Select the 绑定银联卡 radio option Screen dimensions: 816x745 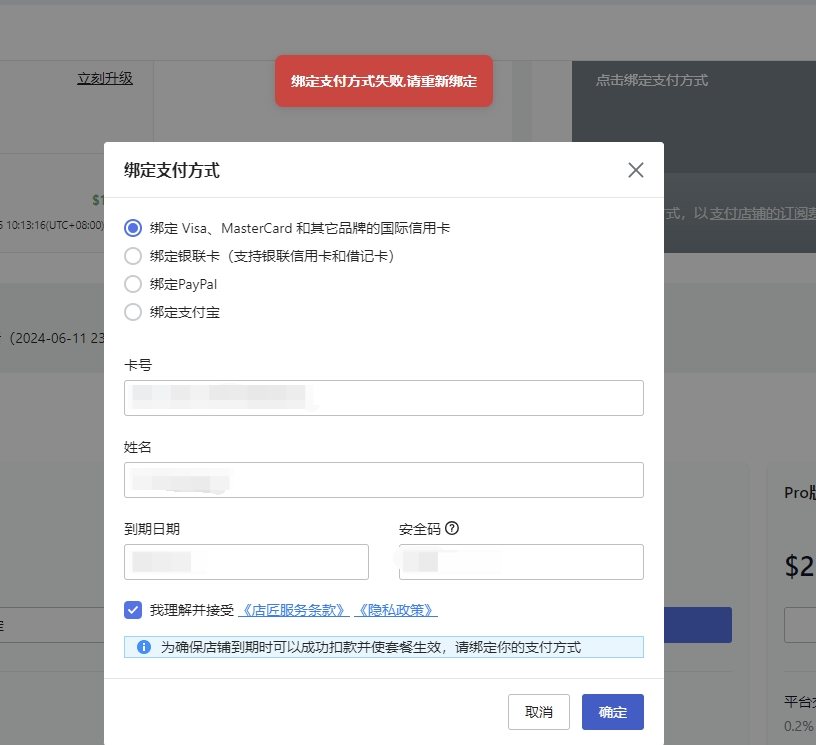pyautogui.click(x=133, y=256)
